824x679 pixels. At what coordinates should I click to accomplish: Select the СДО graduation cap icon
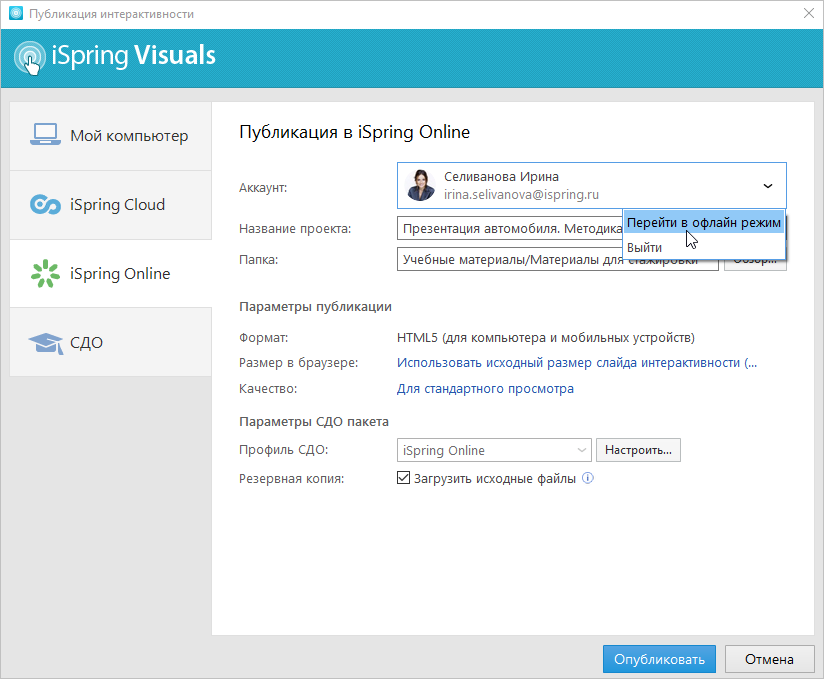[46, 343]
